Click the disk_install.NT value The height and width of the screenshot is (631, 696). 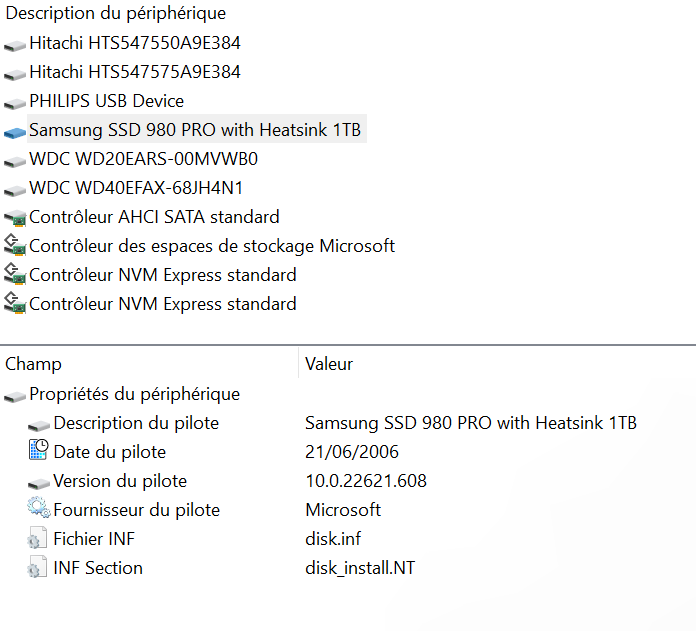point(360,568)
